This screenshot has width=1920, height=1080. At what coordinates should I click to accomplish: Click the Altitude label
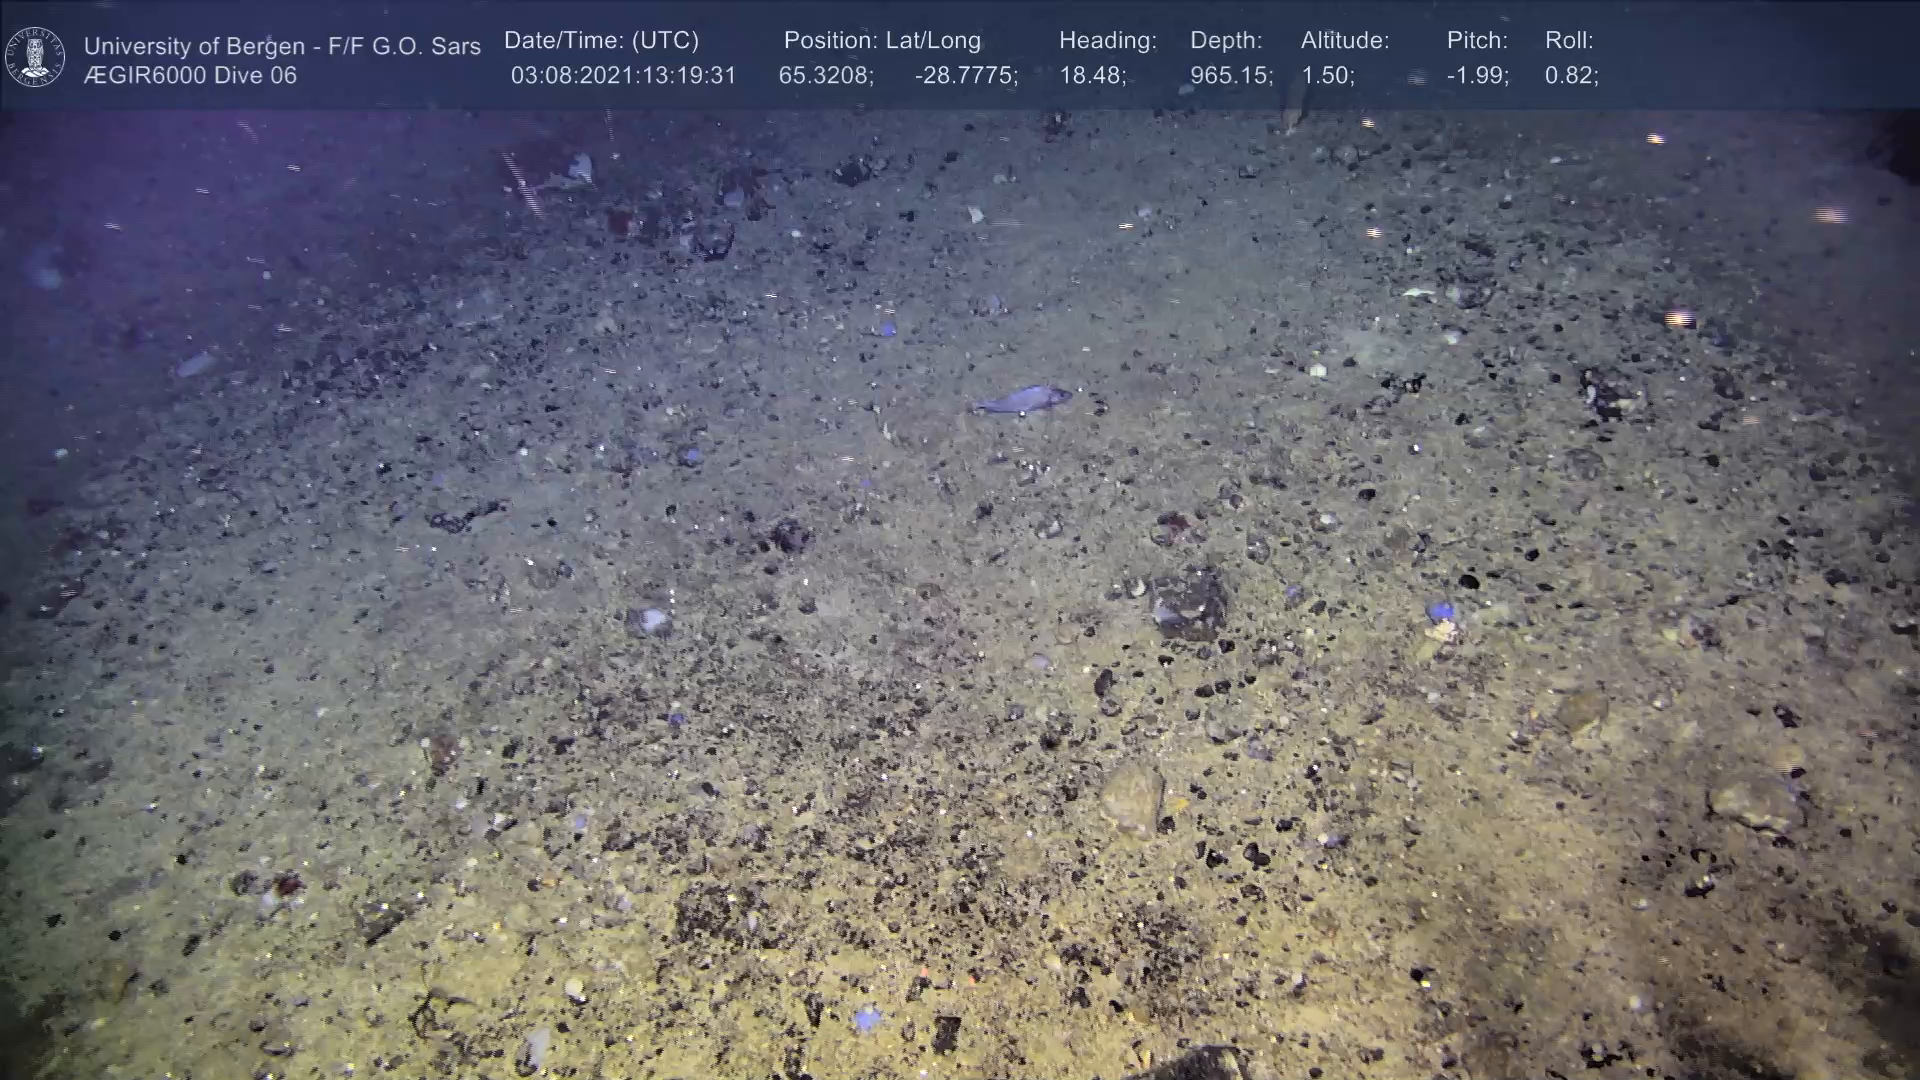click(1345, 41)
